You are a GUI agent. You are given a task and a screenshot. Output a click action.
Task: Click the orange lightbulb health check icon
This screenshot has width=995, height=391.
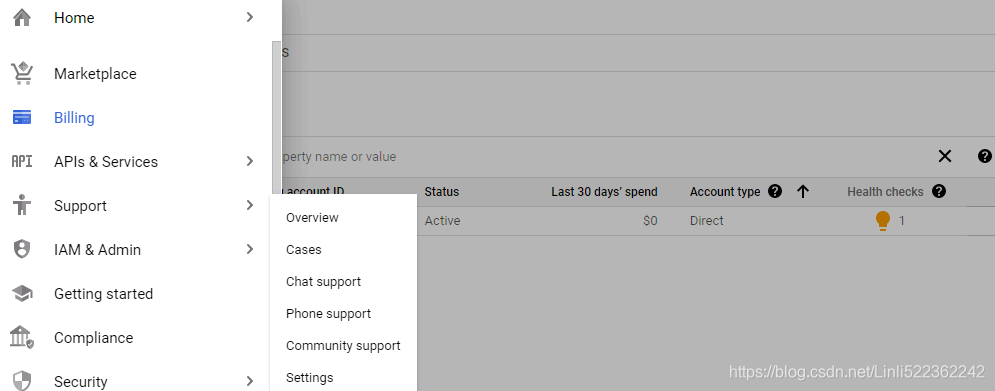[x=883, y=221]
